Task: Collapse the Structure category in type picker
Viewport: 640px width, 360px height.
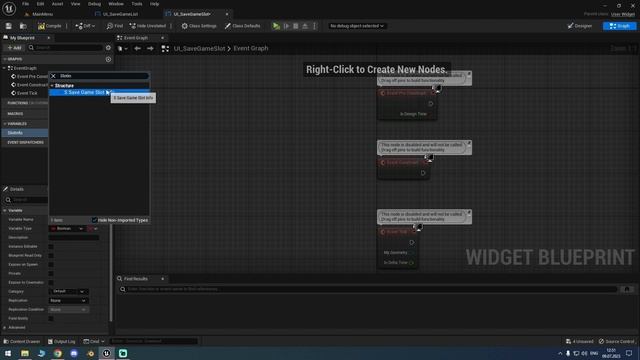Action: tap(52, 86)
